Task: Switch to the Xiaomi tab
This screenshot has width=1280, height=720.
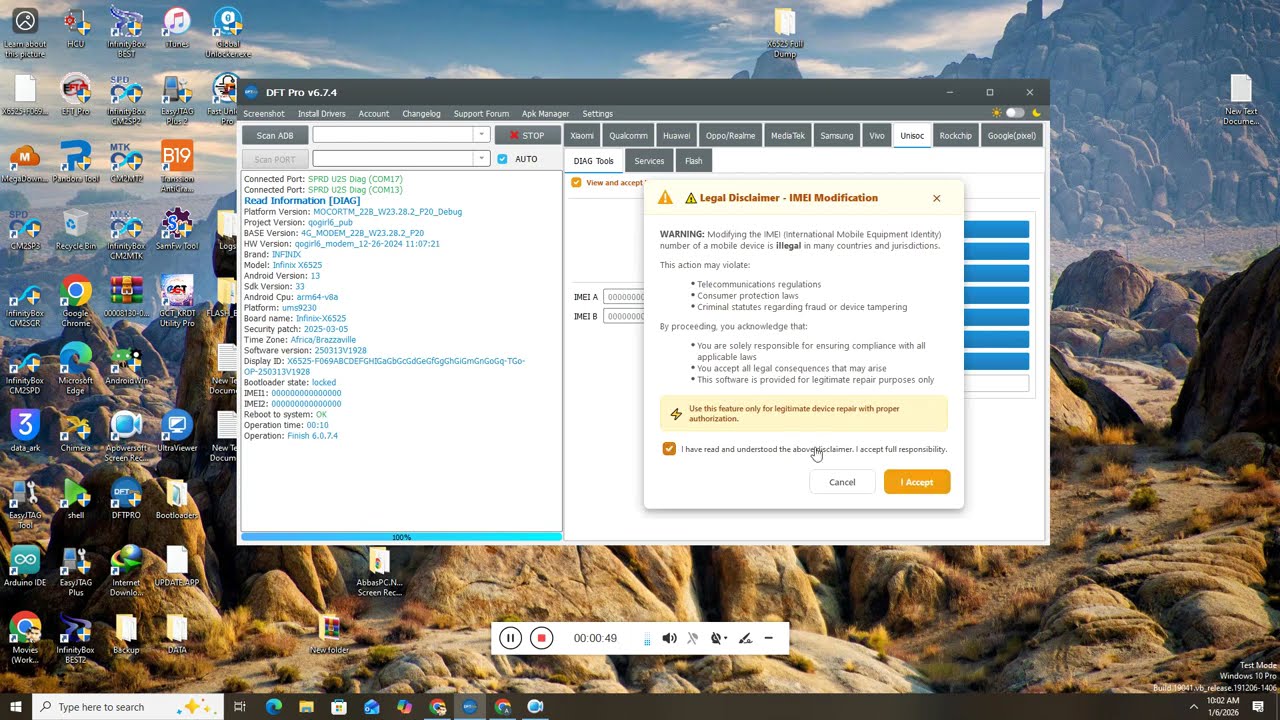Action: pos(582,136)
